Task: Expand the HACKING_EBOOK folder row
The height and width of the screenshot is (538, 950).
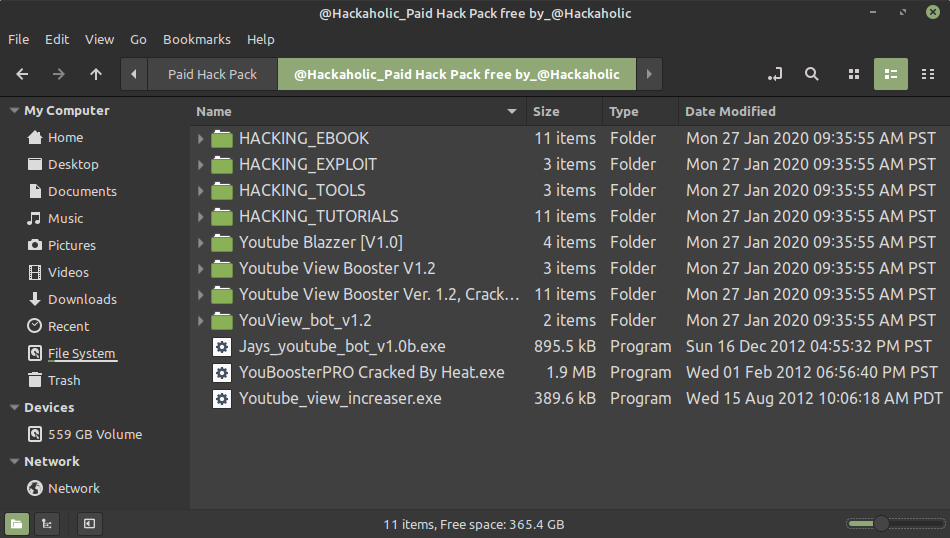Action: click(x=201, y=139)
